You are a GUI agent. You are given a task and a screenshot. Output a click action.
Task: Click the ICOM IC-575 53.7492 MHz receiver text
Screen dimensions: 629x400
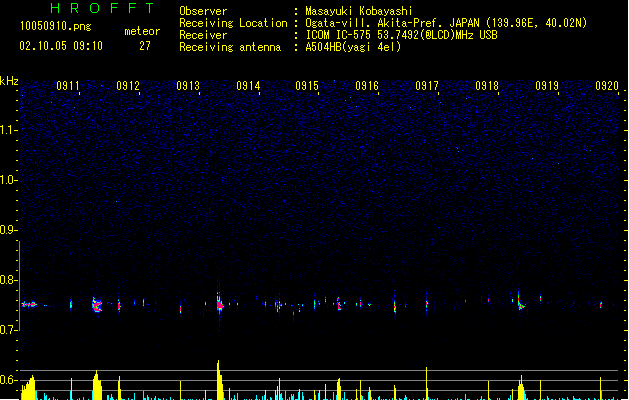(401, 35)
